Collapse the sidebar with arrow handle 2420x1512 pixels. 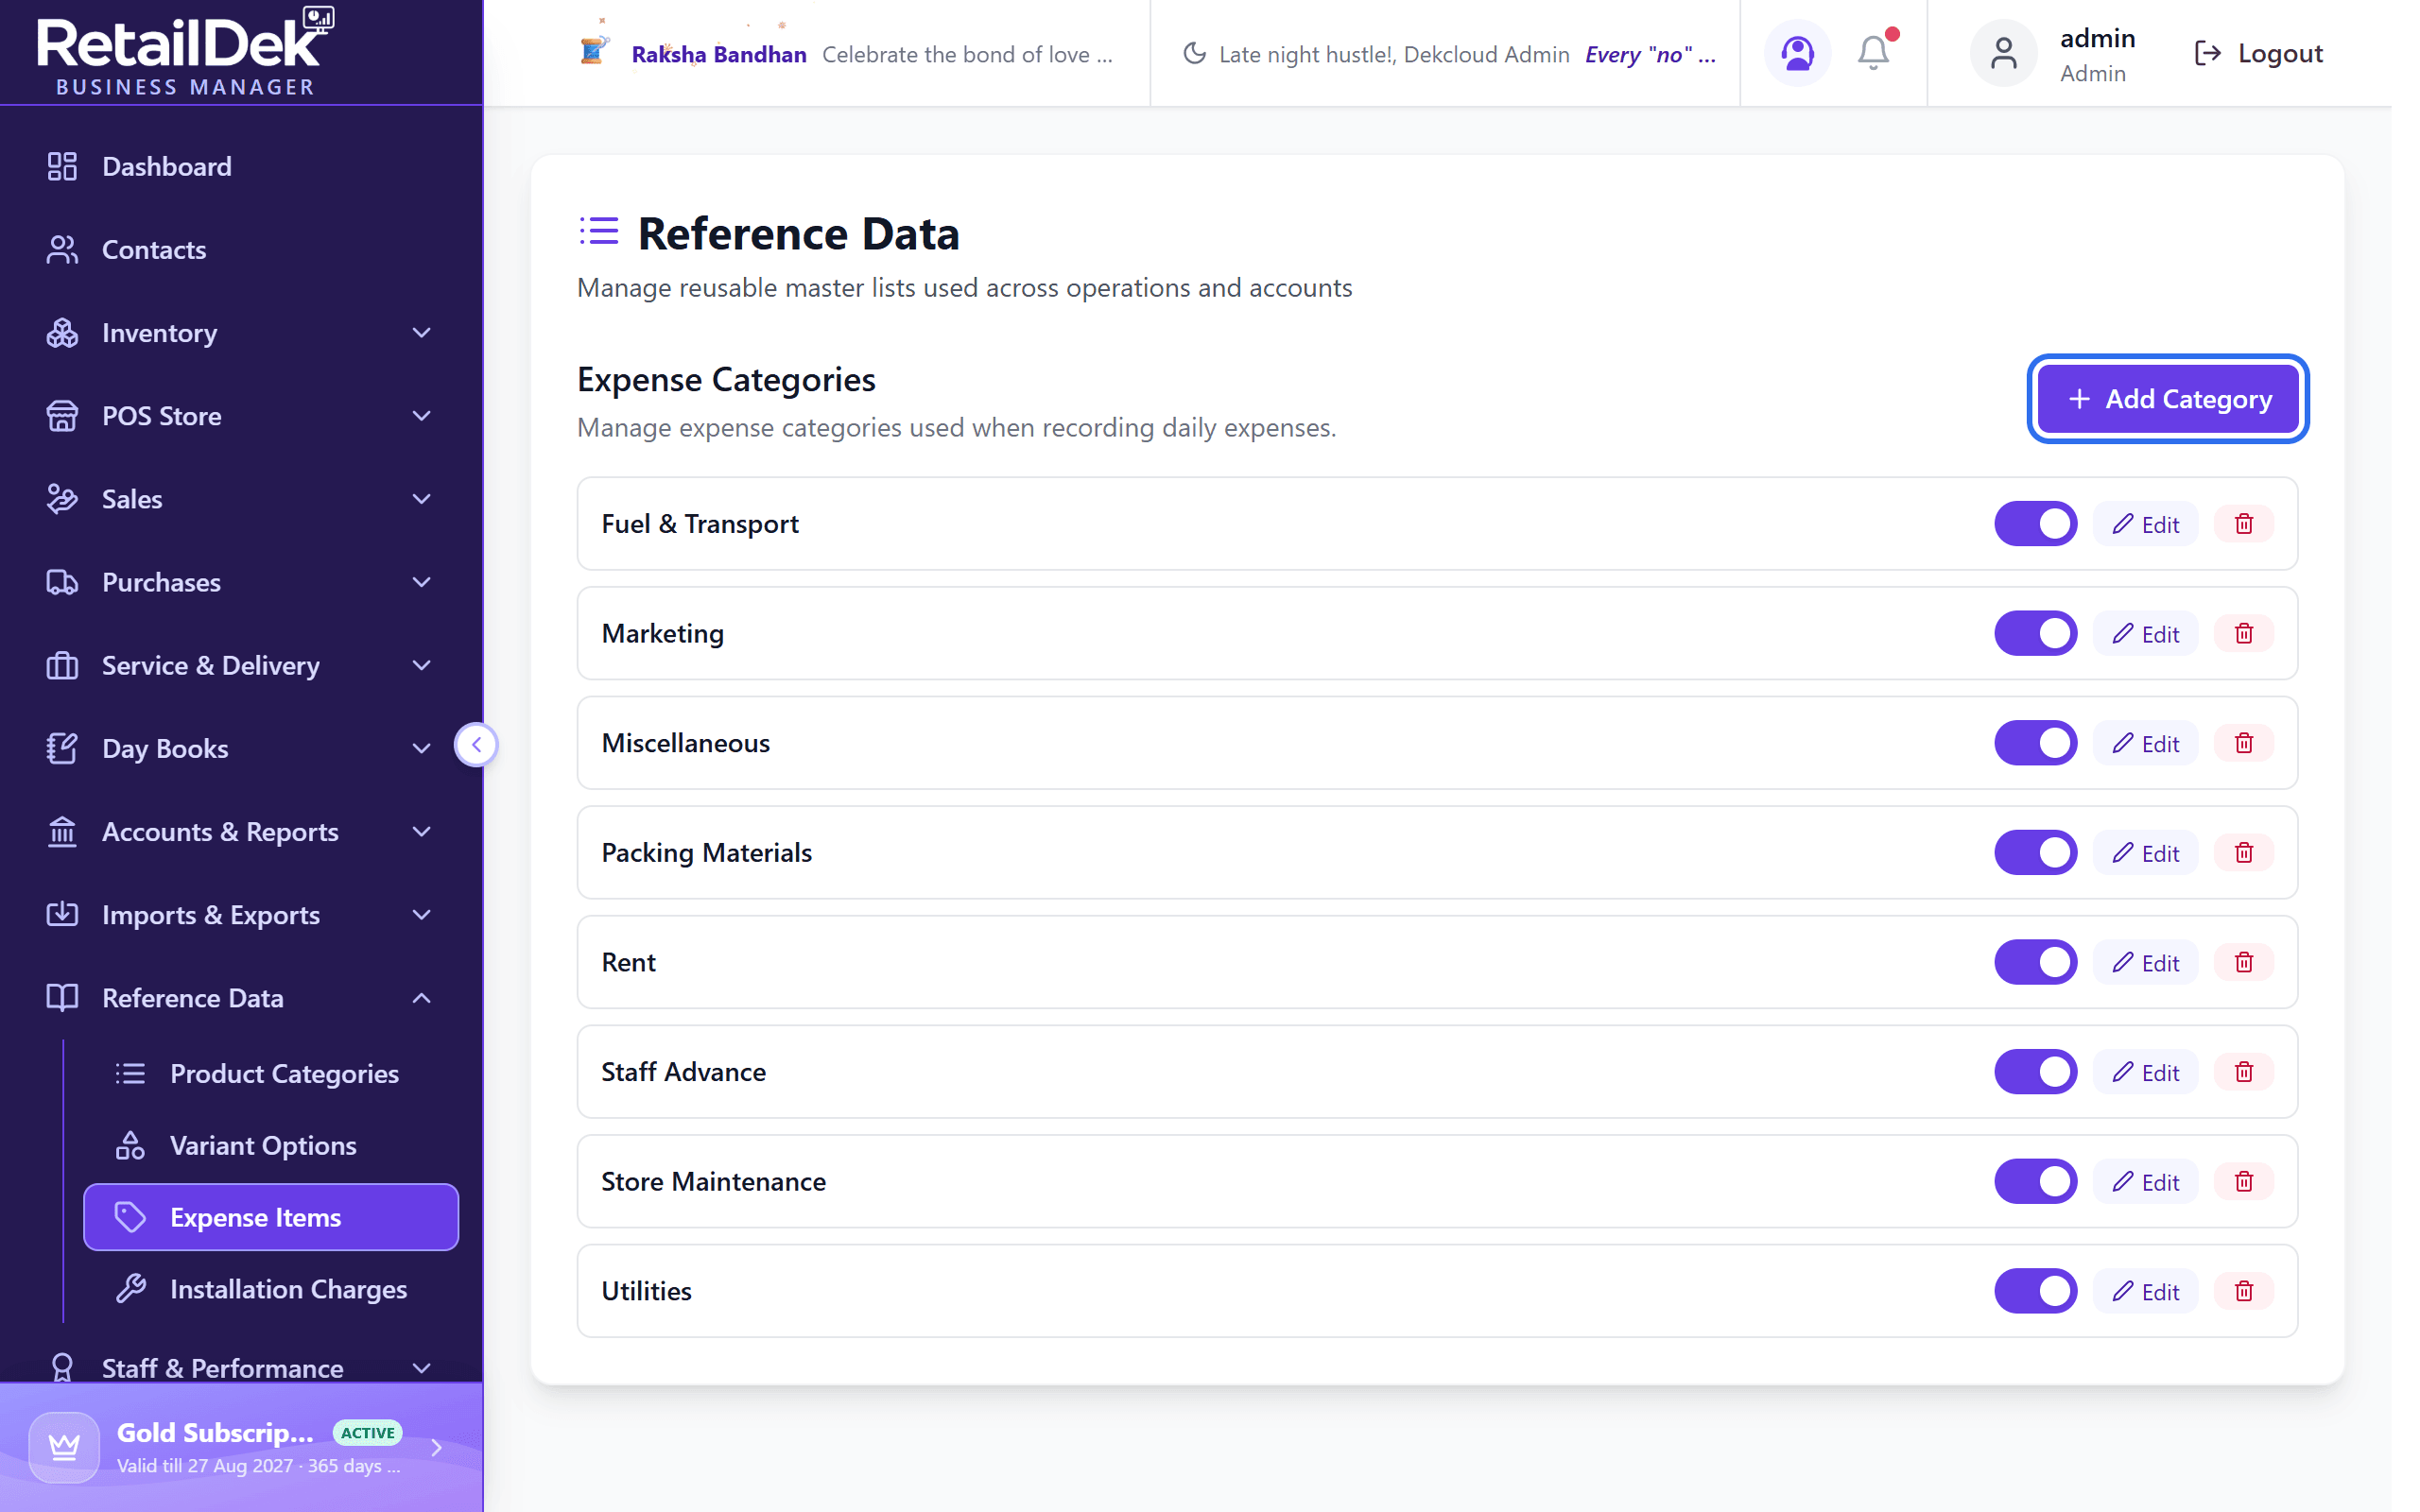click(476, 744)
